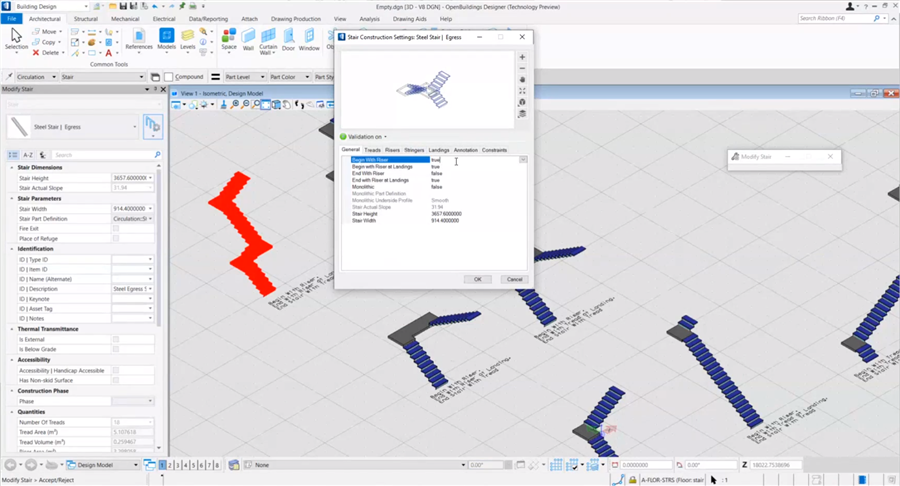The width and height of the screenshot is (900, 486).
Task: Select the End With Riser row
Action: coord(433,173)
